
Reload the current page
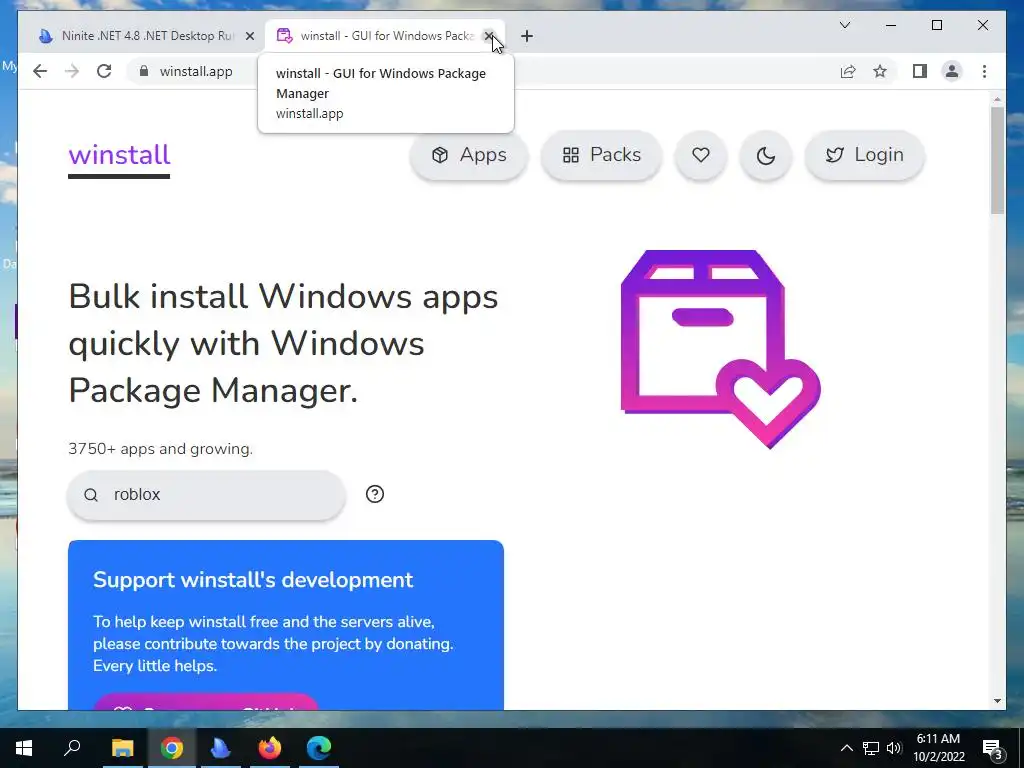pyautogui.click(x=104, y=71)
